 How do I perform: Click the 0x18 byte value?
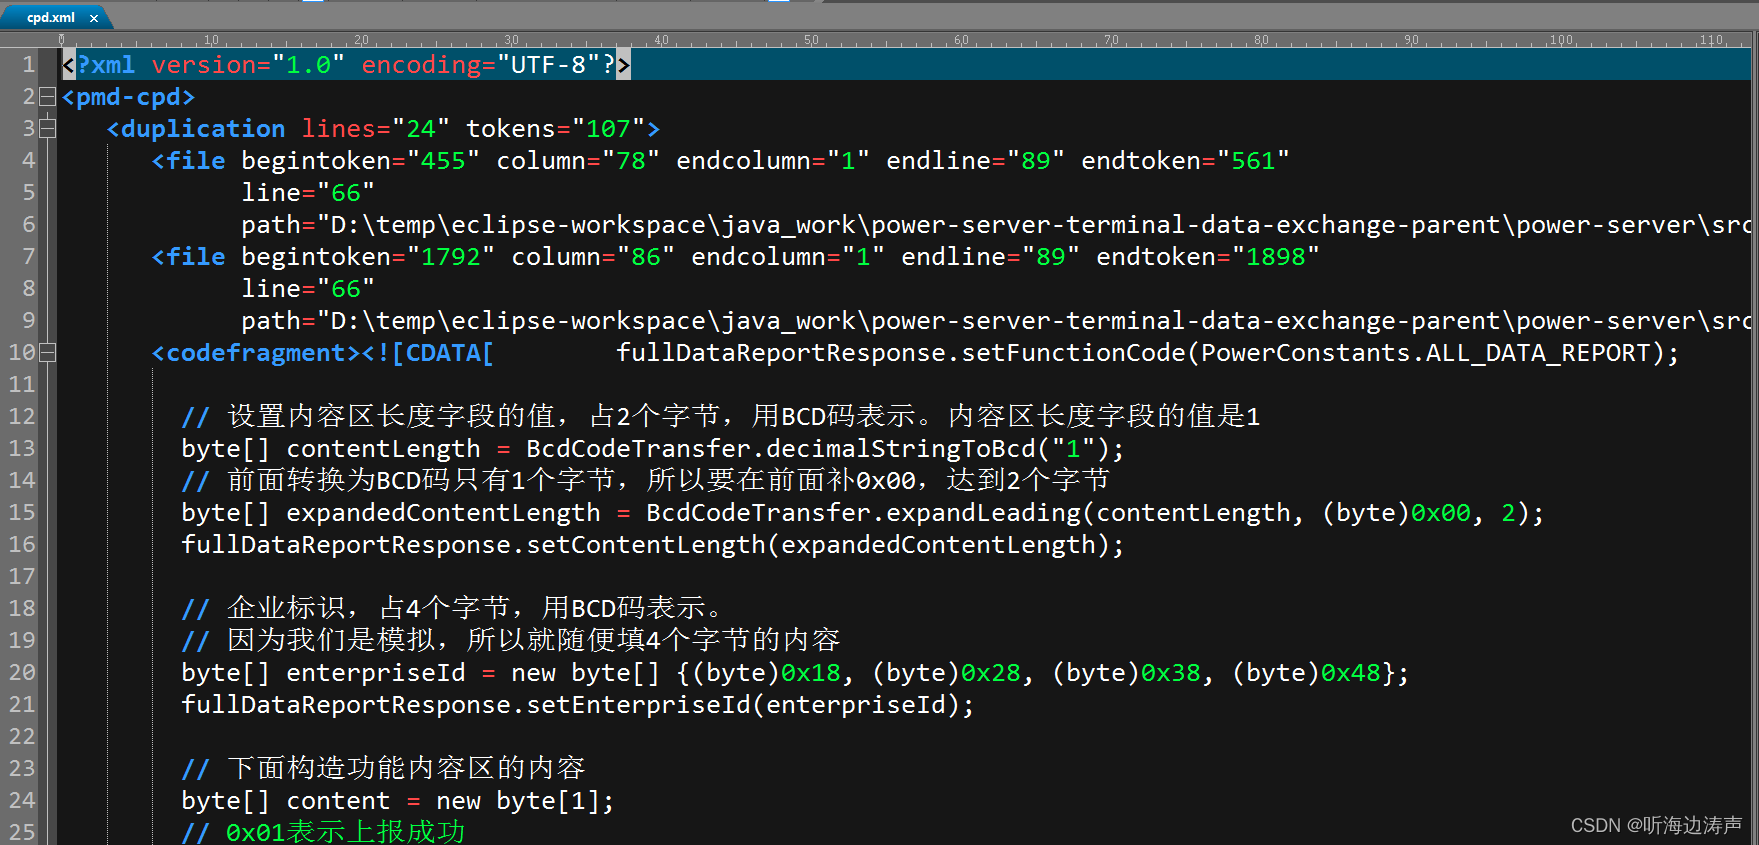[x=811, y=673]
